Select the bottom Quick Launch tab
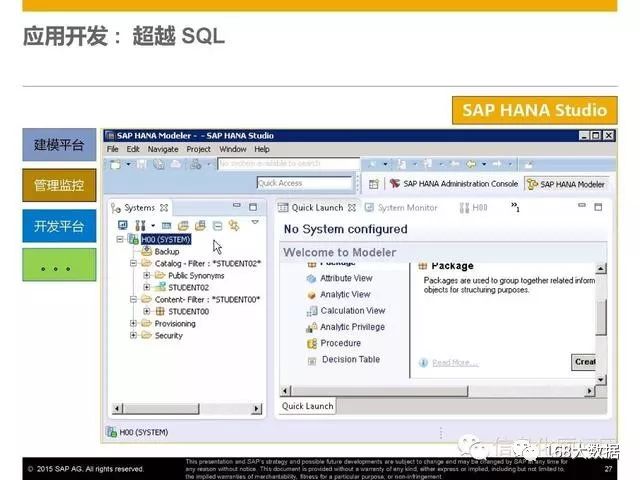Image resolution: width=640 pixels, height=480 pixels. [x=307, y=406]
